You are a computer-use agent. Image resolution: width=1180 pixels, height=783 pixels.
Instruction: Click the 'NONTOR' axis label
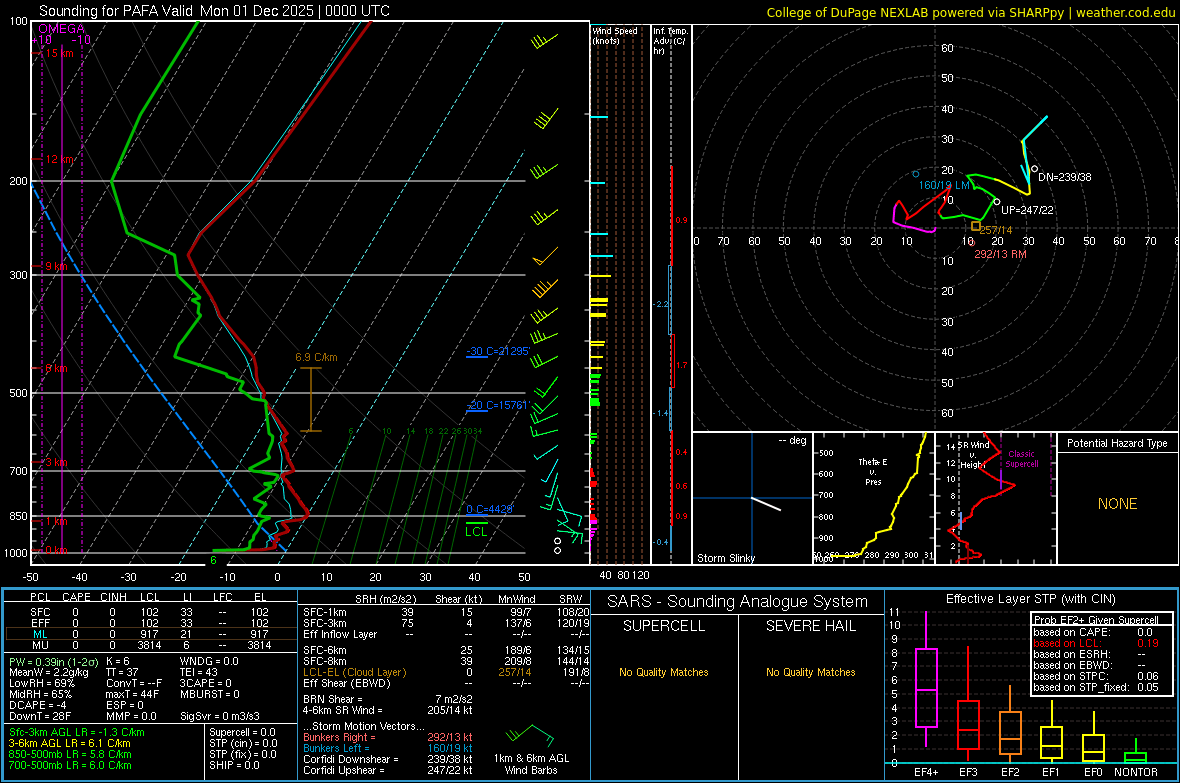coord(1136,772)
